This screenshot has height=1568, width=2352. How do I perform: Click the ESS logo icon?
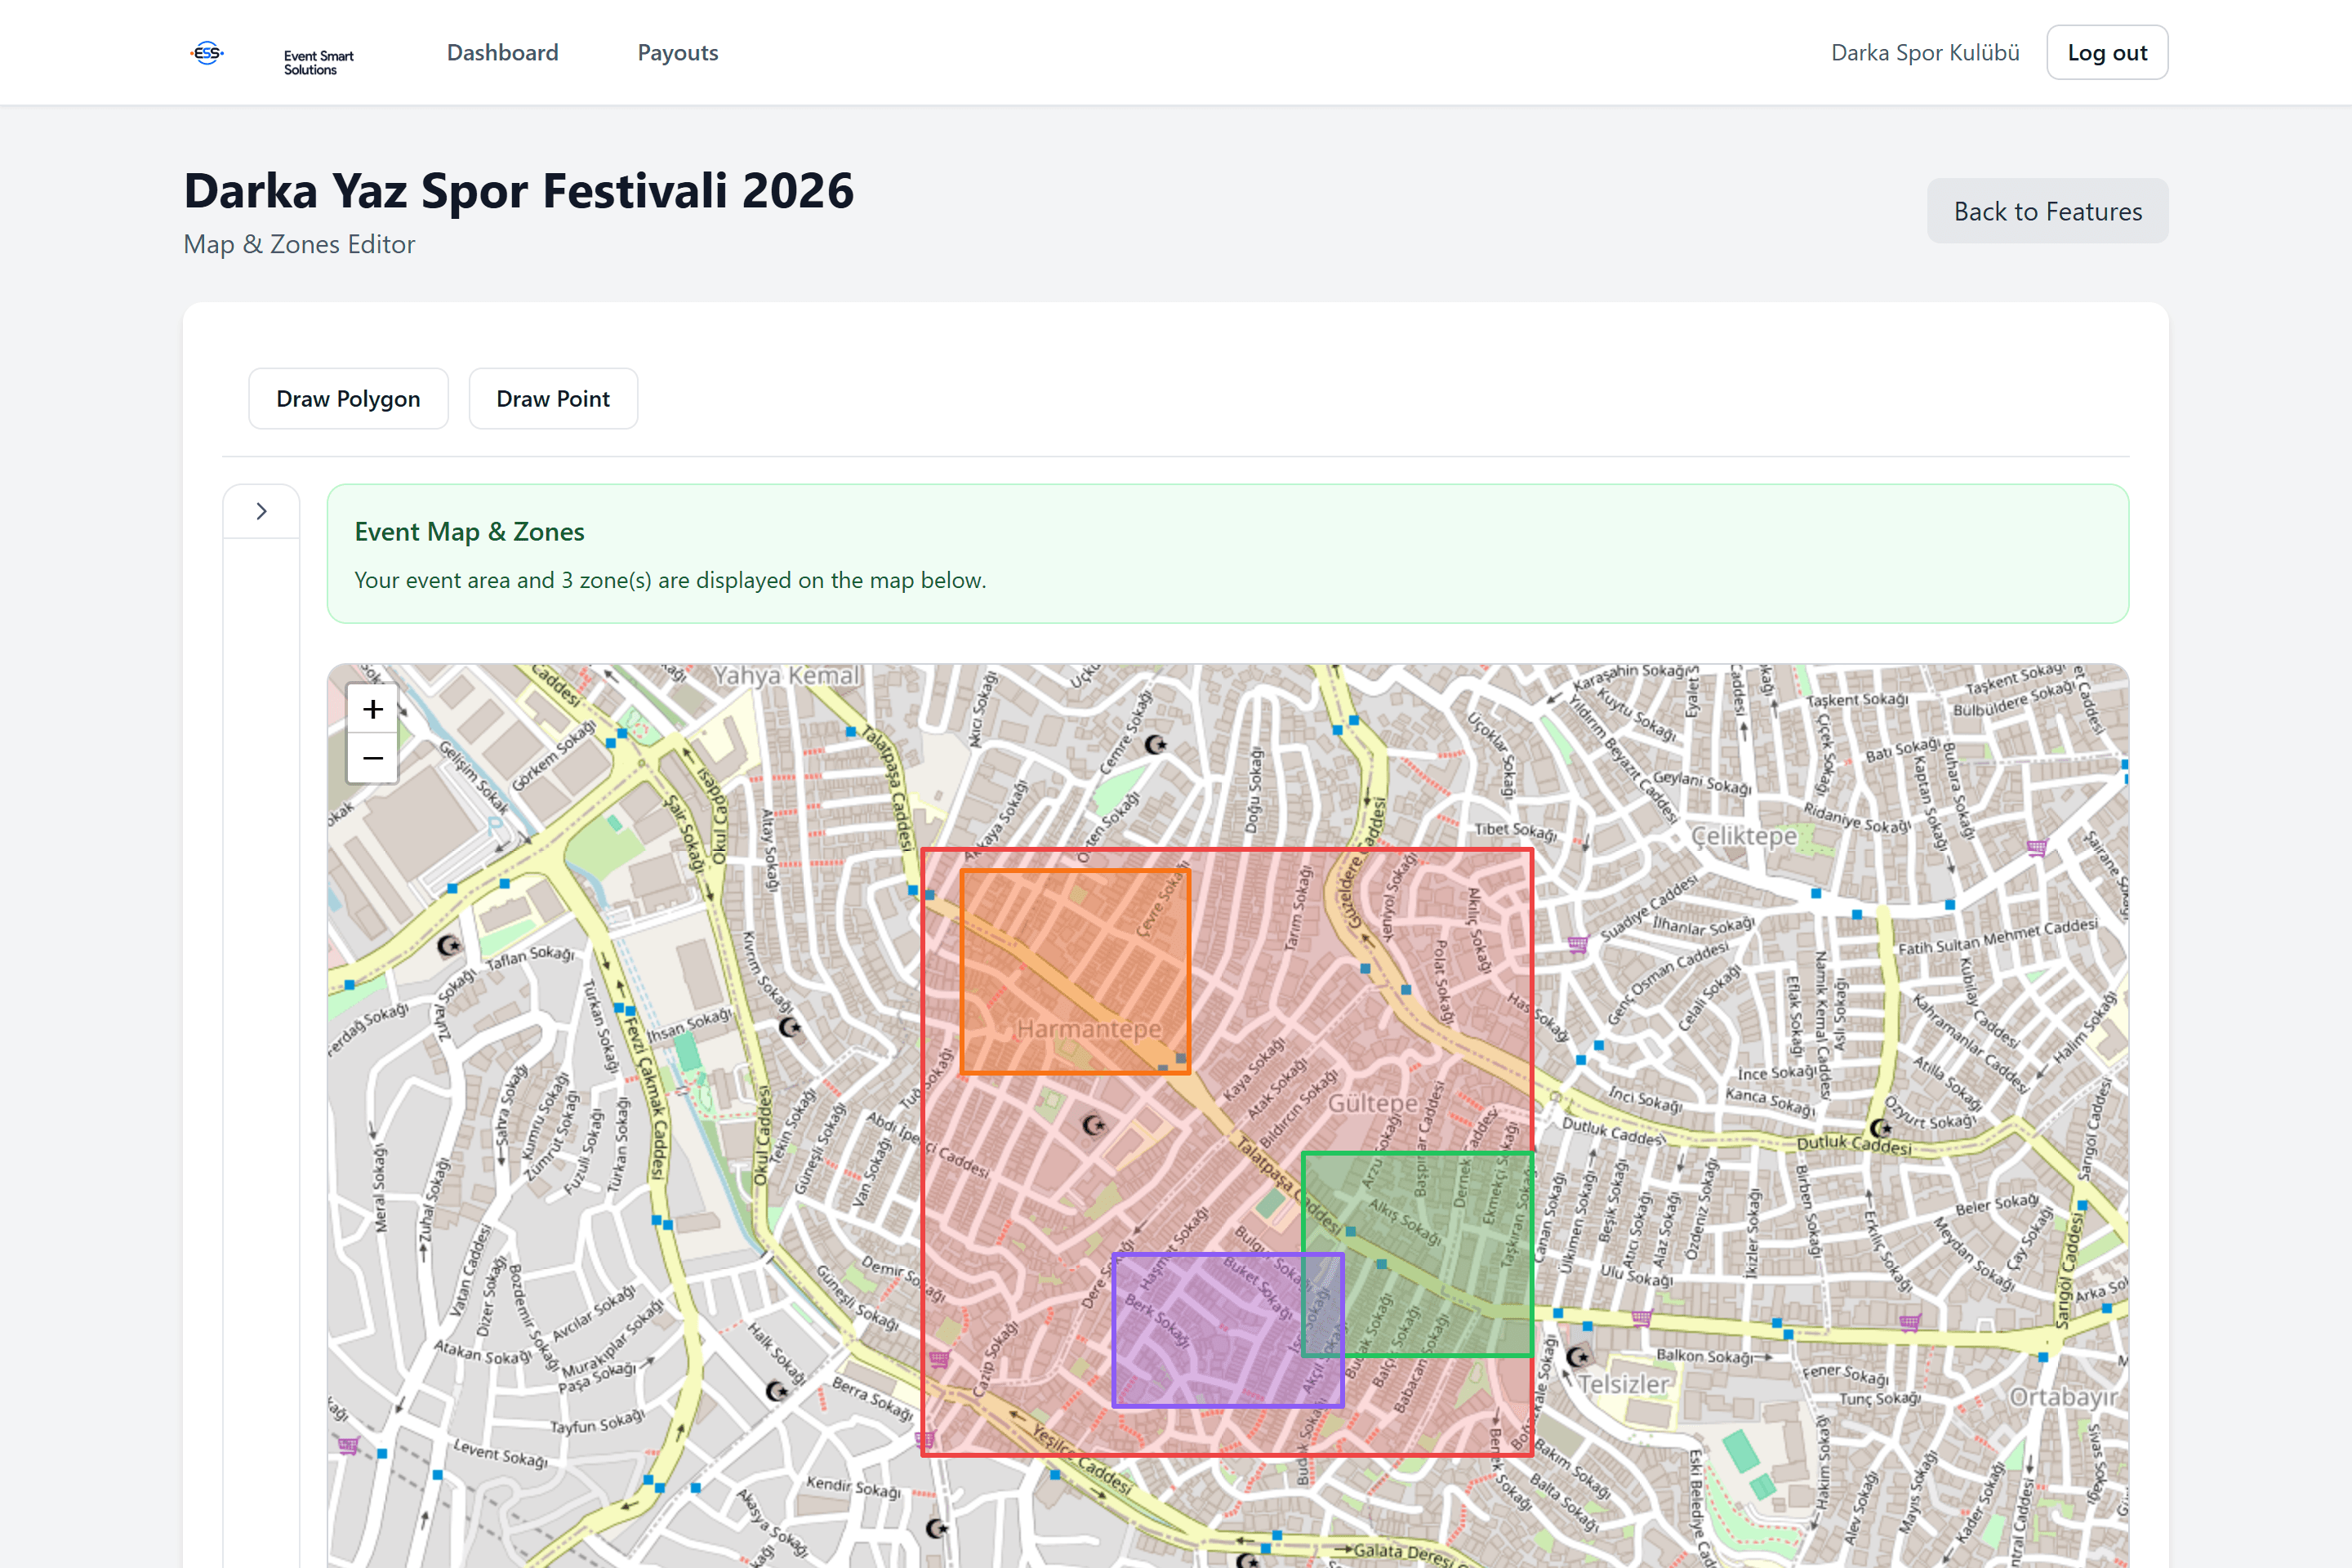pos(207,53)
